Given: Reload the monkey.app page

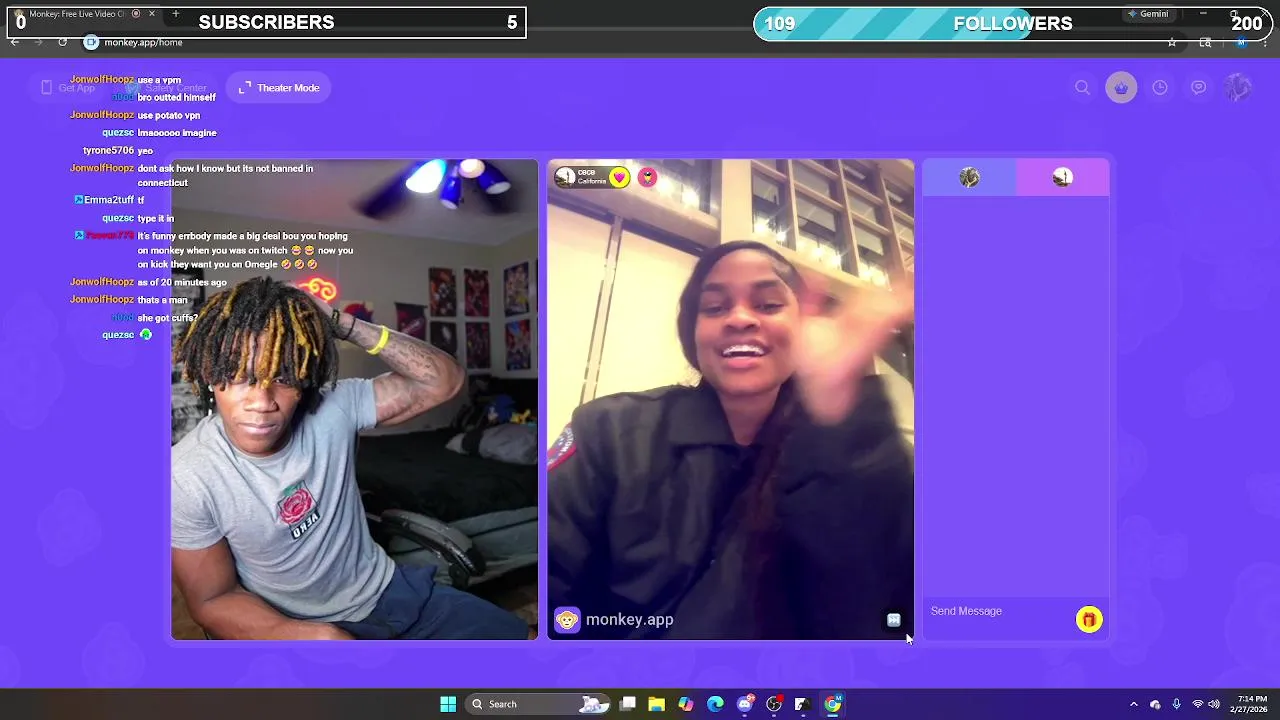Looking at the screenshot, I should (x=62, y=42).
